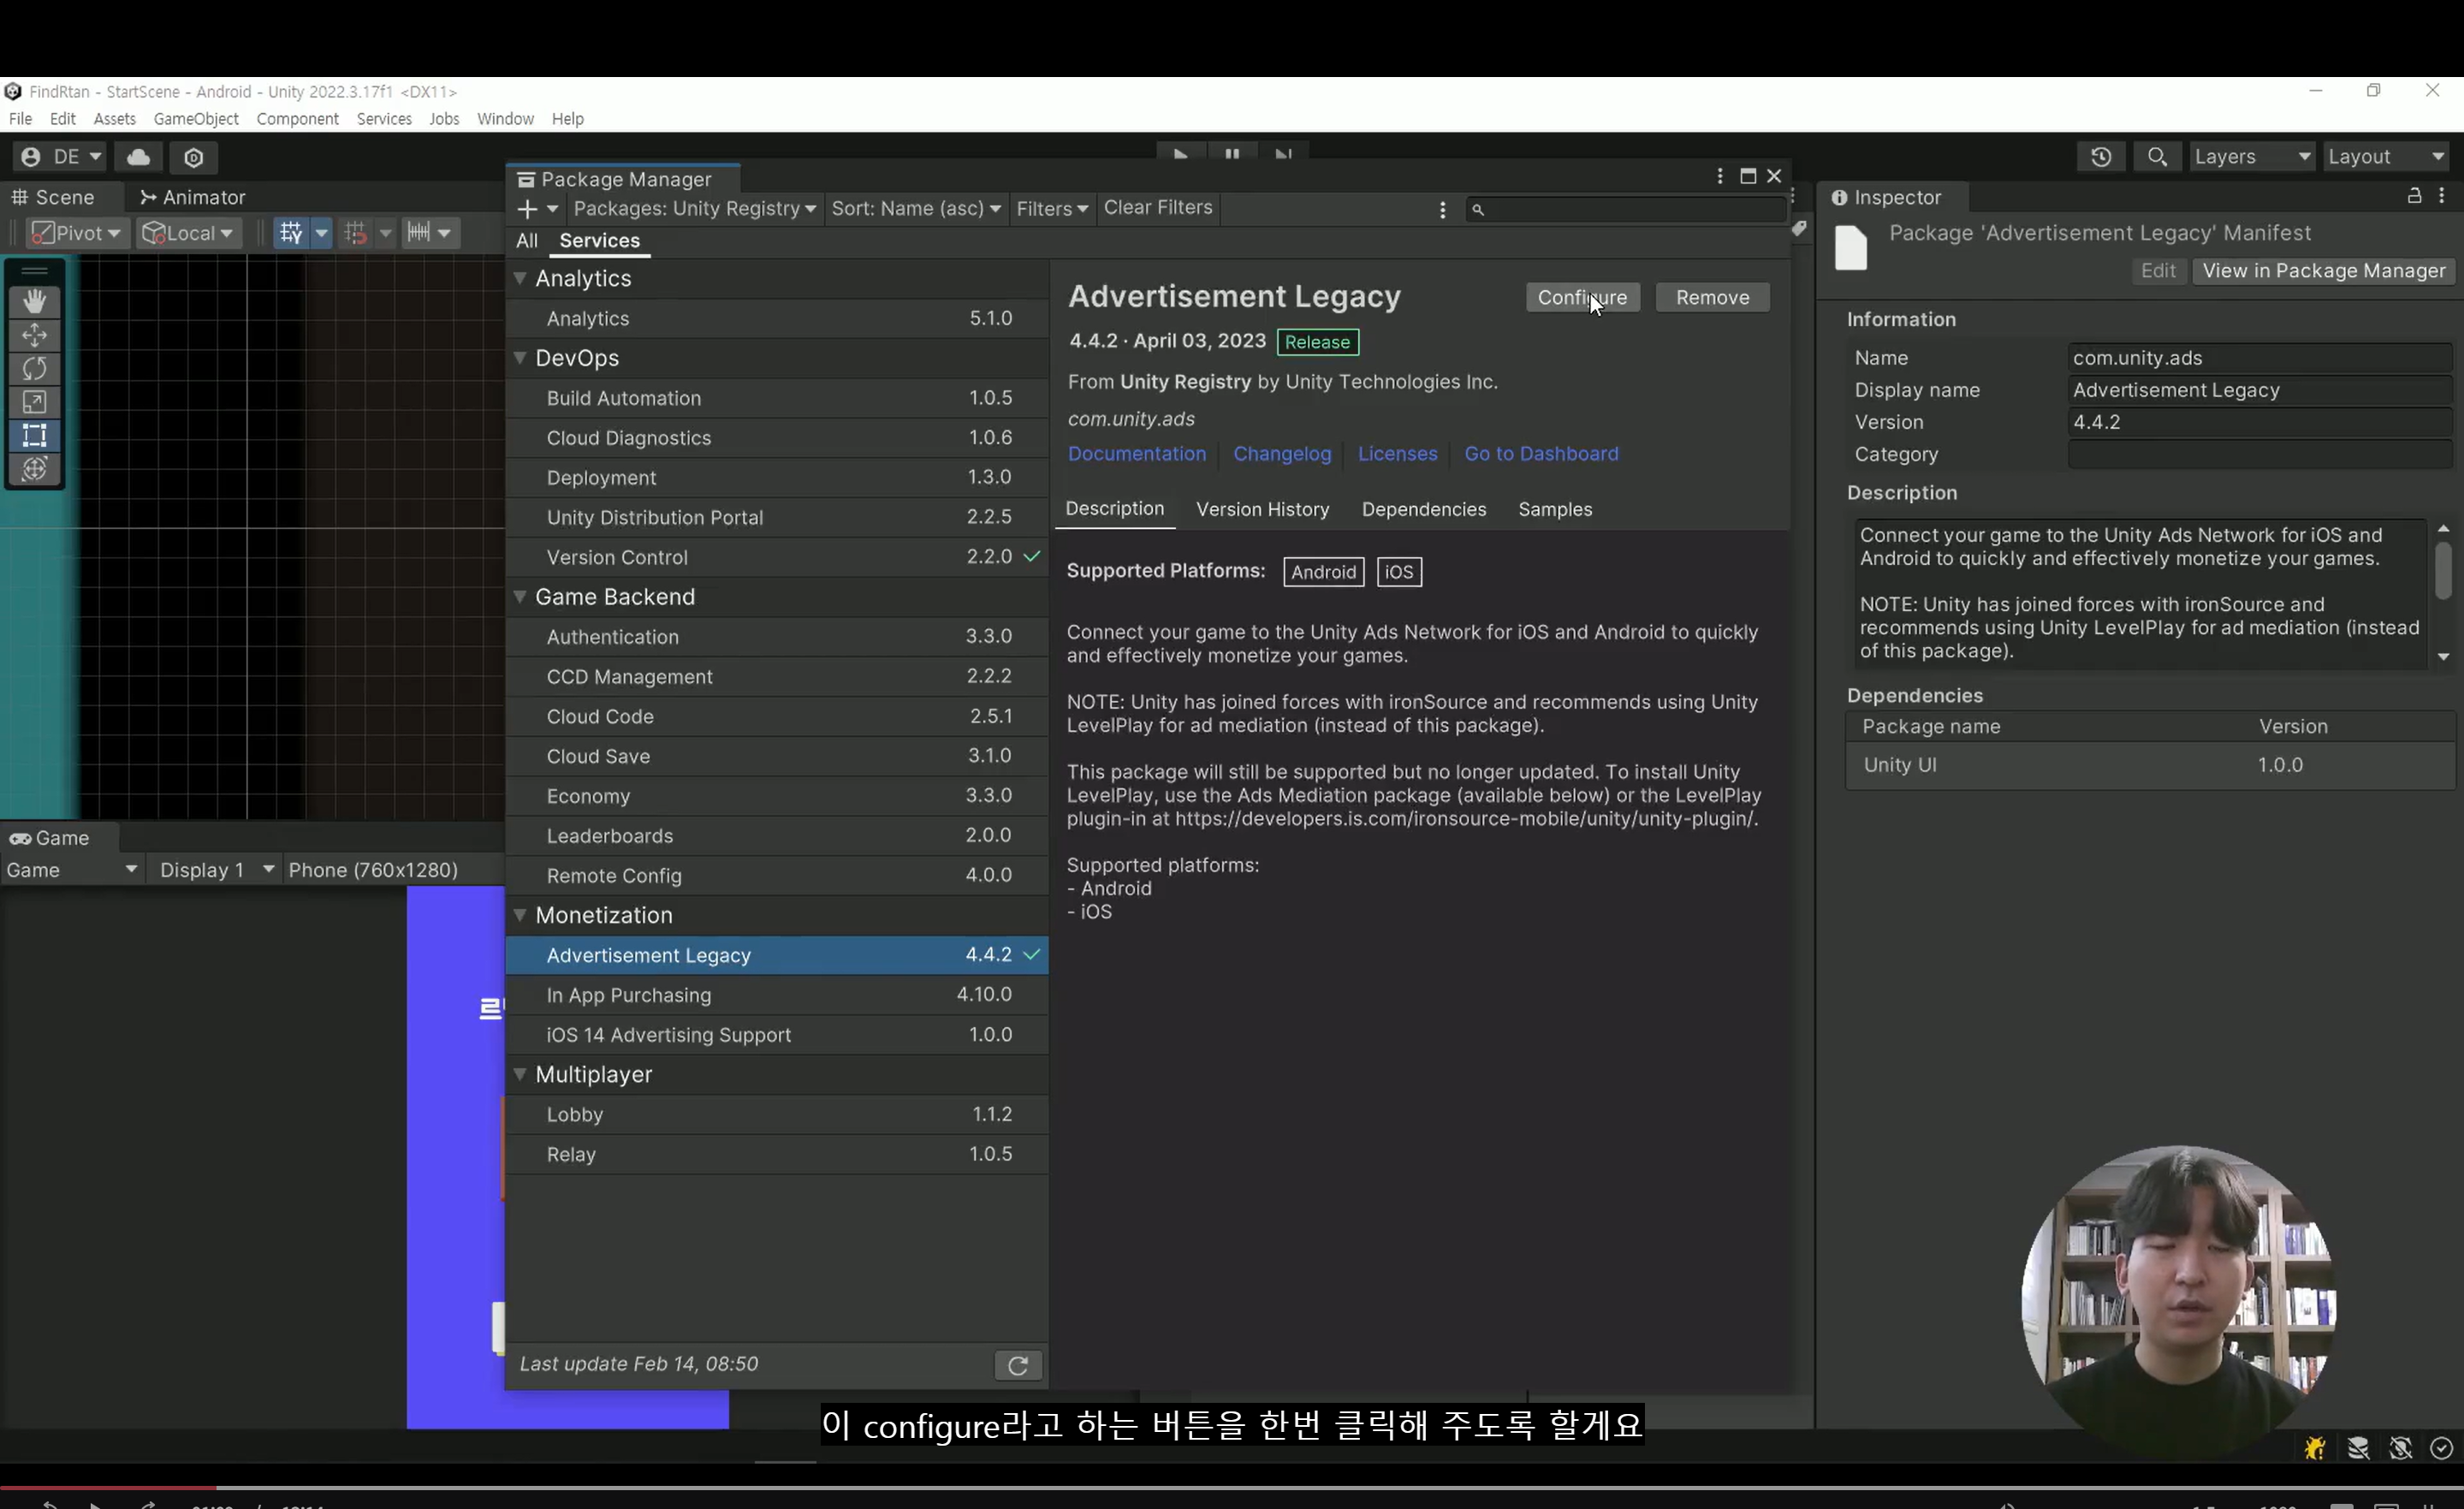Open the Display 1 dropdown in Game view
Screen dimensions: 2464x1509
click(x=217, y=870)
